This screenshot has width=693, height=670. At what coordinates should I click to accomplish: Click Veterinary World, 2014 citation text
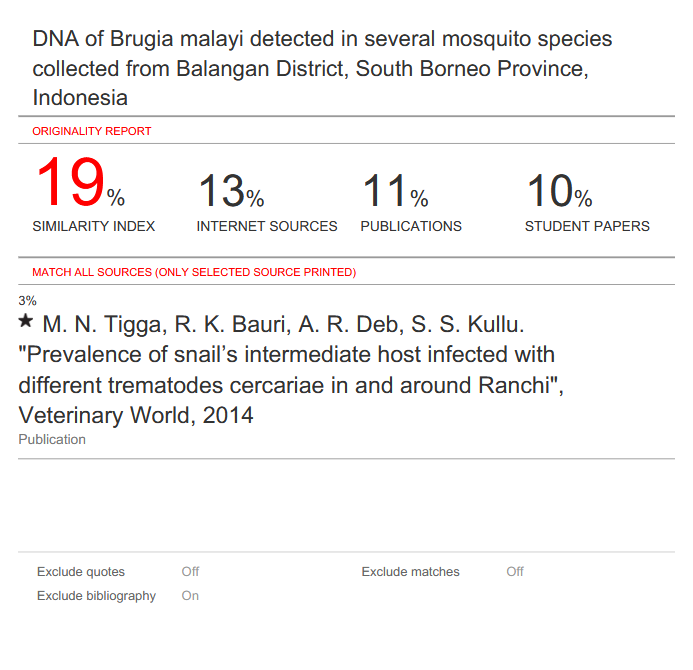pos(136,415)
